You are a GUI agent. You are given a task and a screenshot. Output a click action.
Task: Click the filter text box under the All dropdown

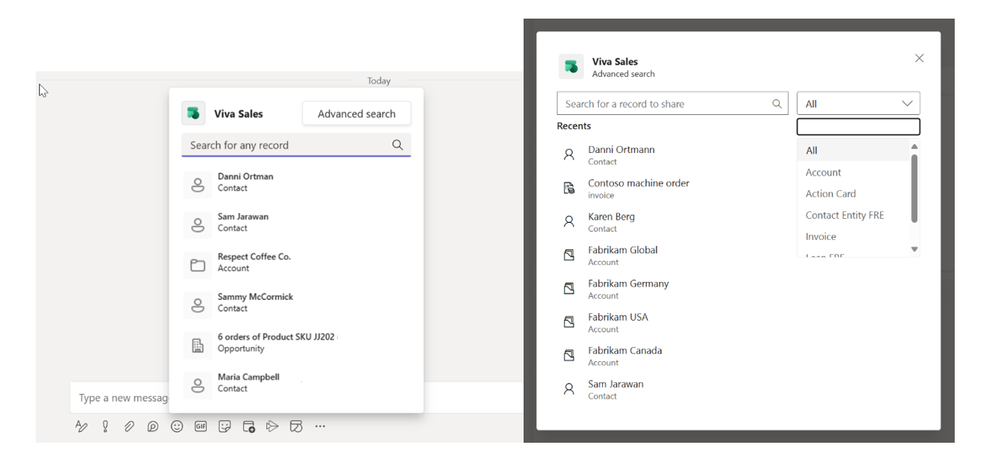858,127
